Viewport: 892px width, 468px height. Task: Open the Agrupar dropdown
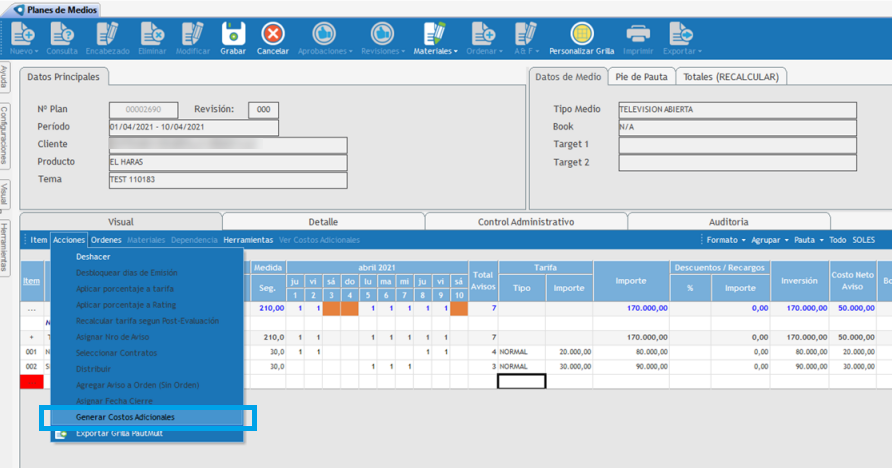[x=770, y=240]
